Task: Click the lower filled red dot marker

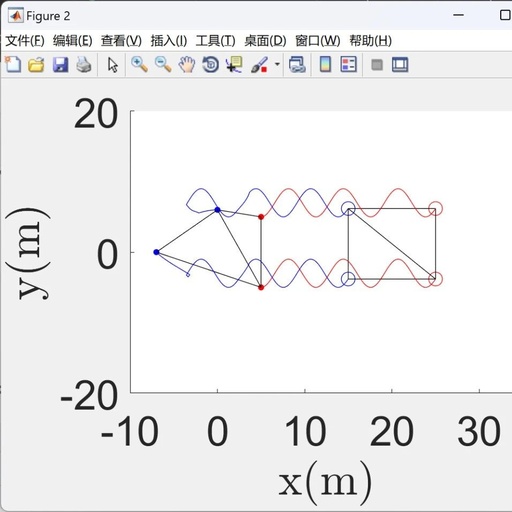Action: click(261, 287)
